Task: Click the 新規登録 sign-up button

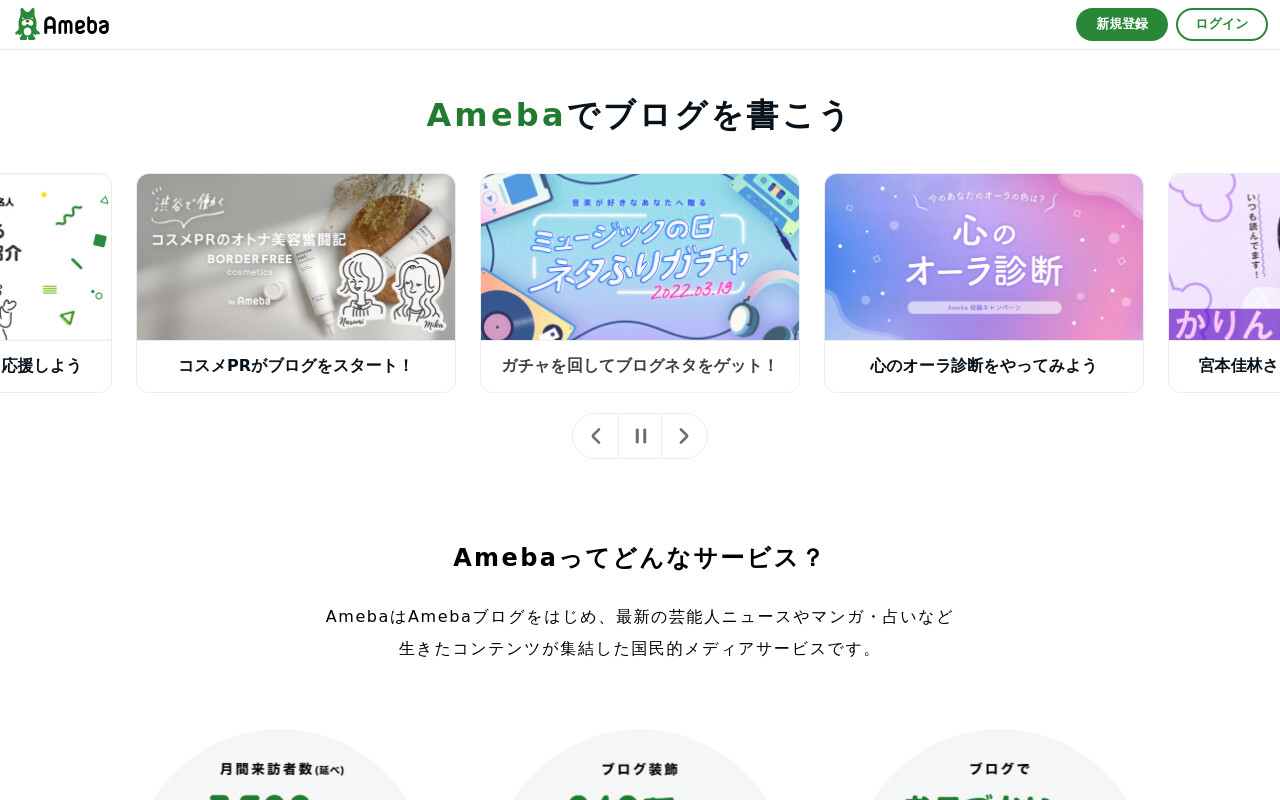Action: click(1122, 24)
